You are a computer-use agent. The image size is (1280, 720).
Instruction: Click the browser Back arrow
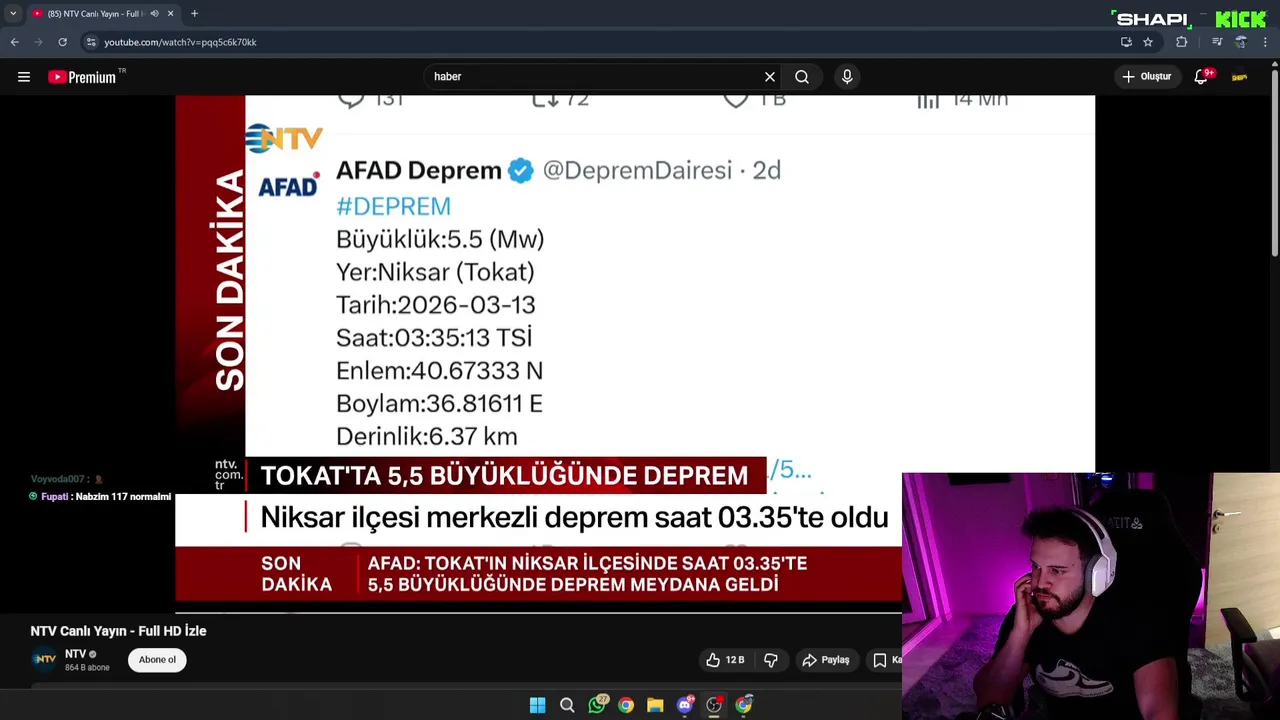point(14,42)
